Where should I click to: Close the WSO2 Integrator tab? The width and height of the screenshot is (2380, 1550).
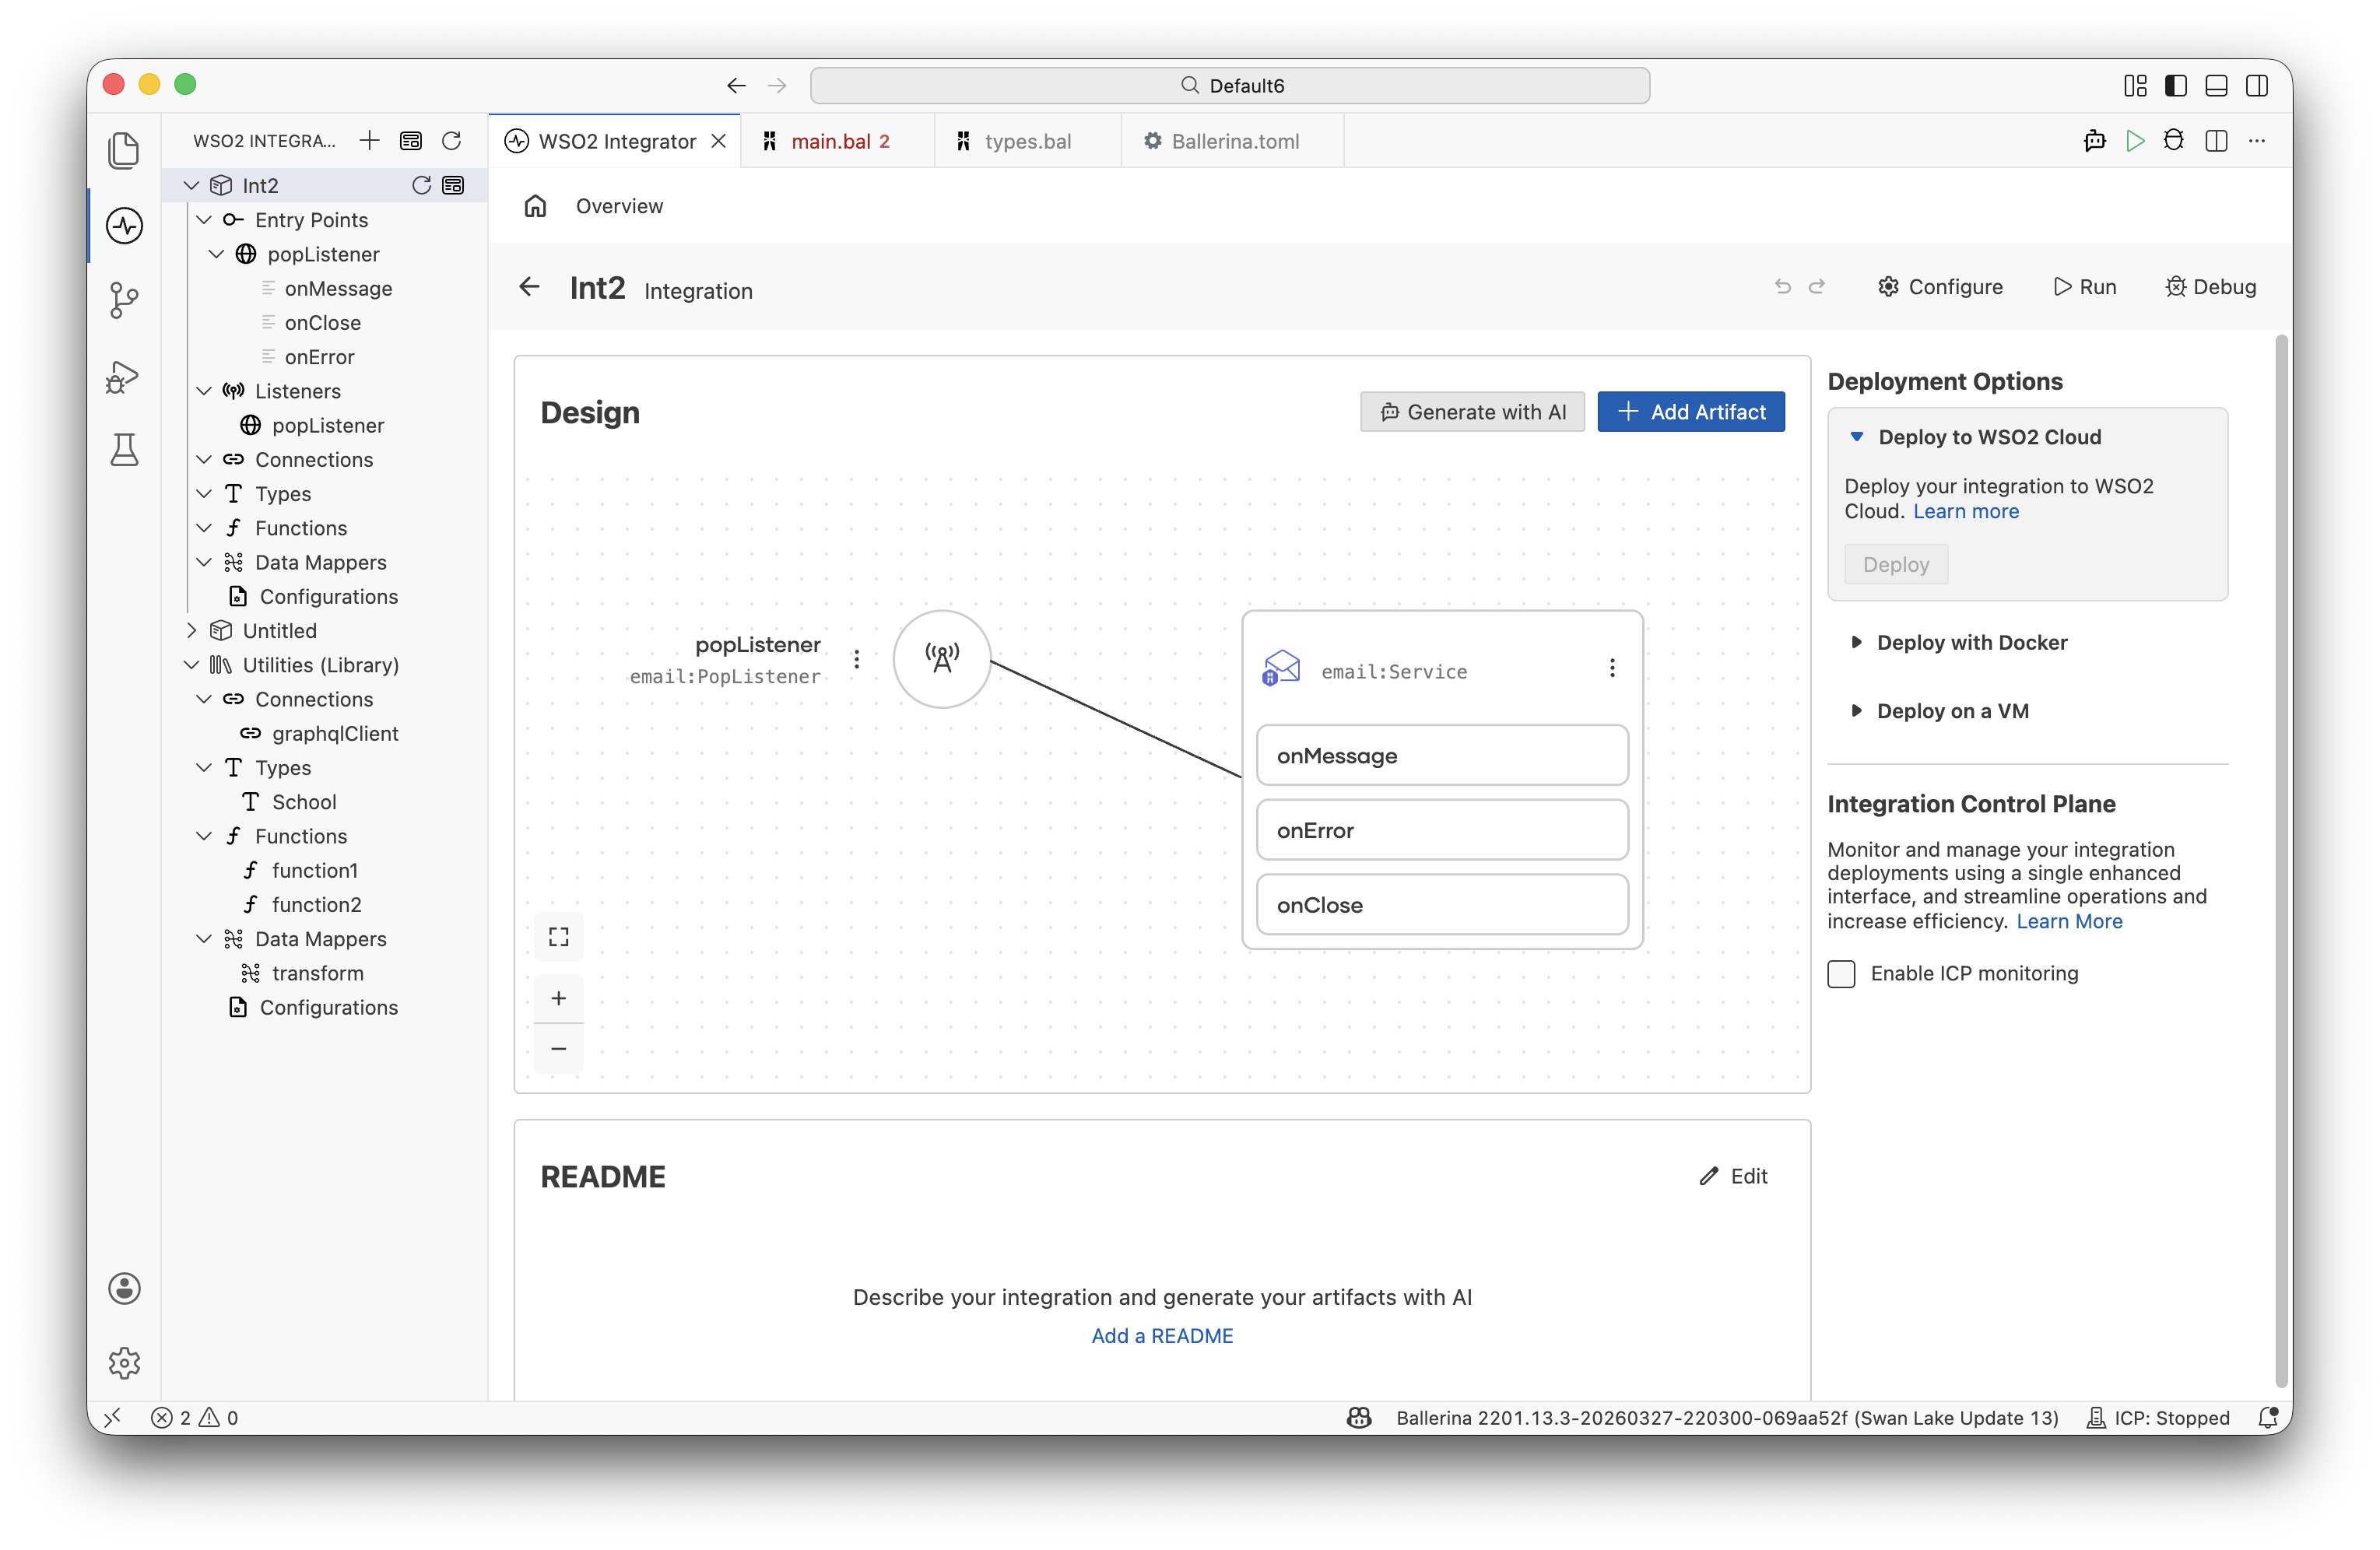click(719, 141)
